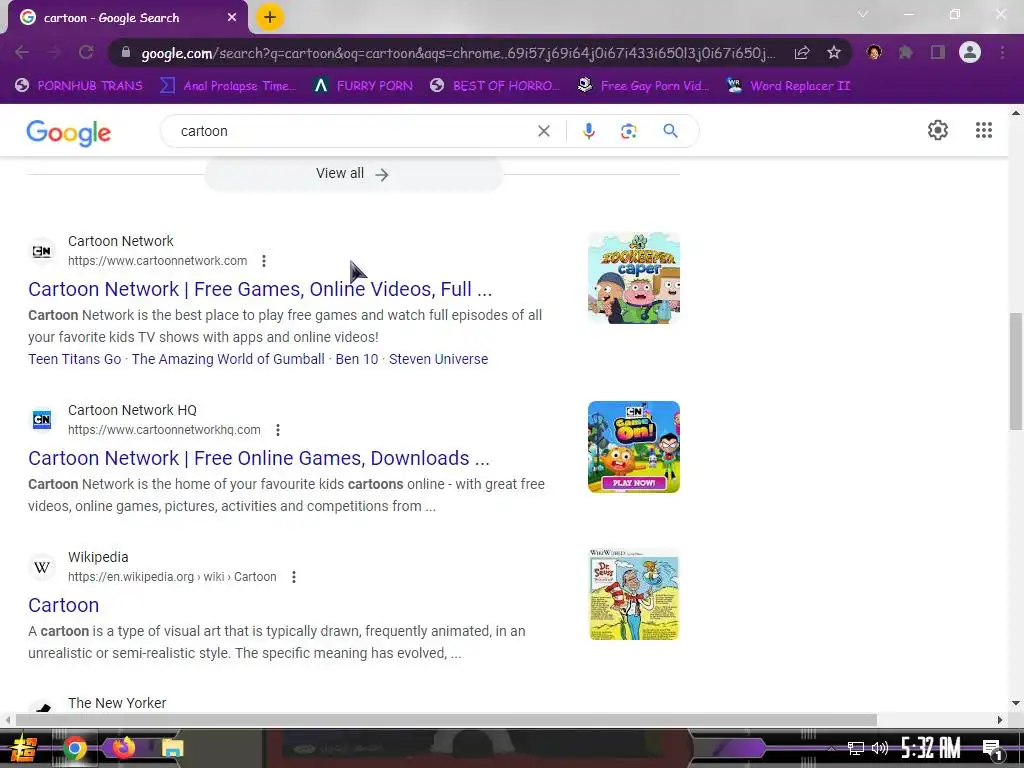
Task: Open Google quick settings gear
Action: [938, 130]
